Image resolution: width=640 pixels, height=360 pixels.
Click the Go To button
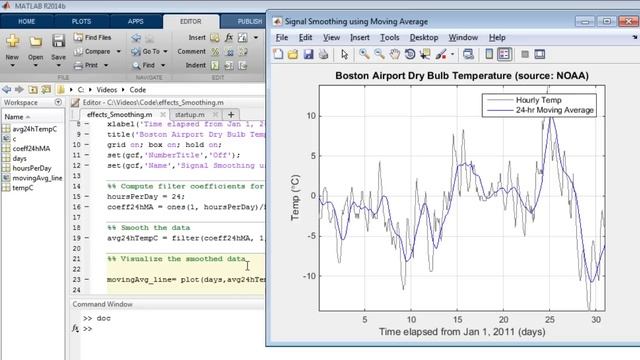coord(146,51)
